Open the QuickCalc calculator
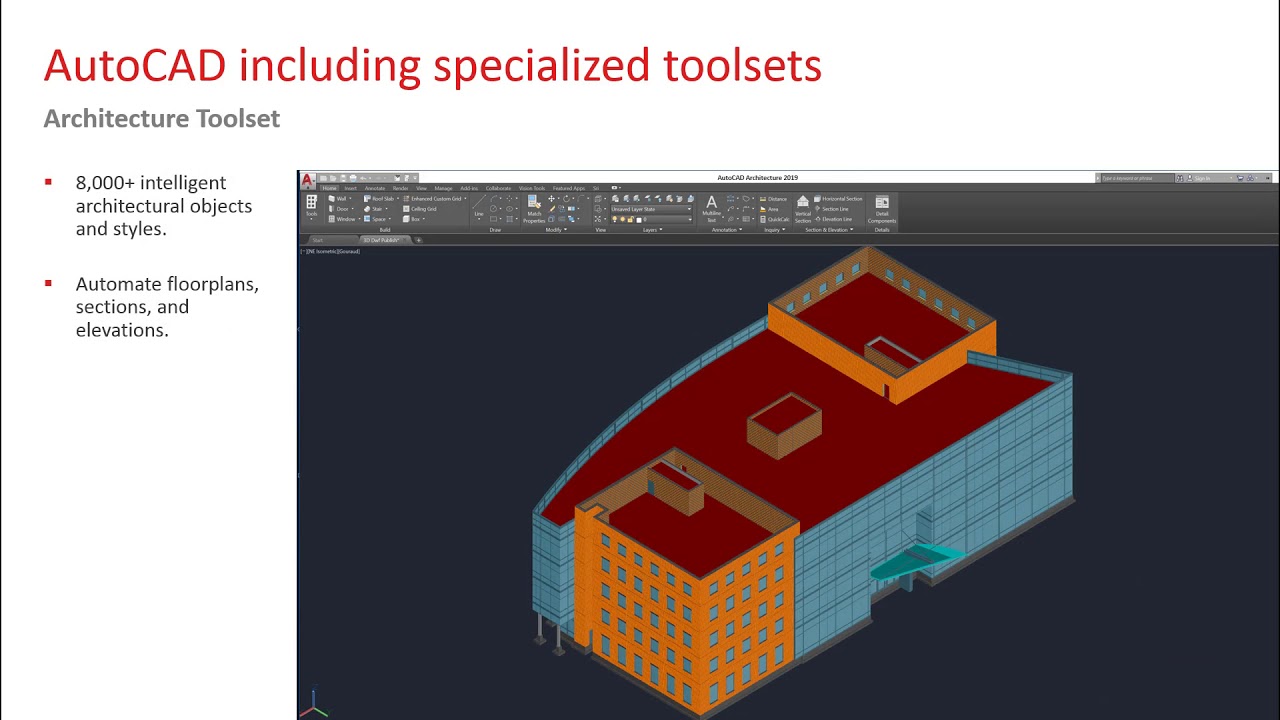 tap(774, 219)
